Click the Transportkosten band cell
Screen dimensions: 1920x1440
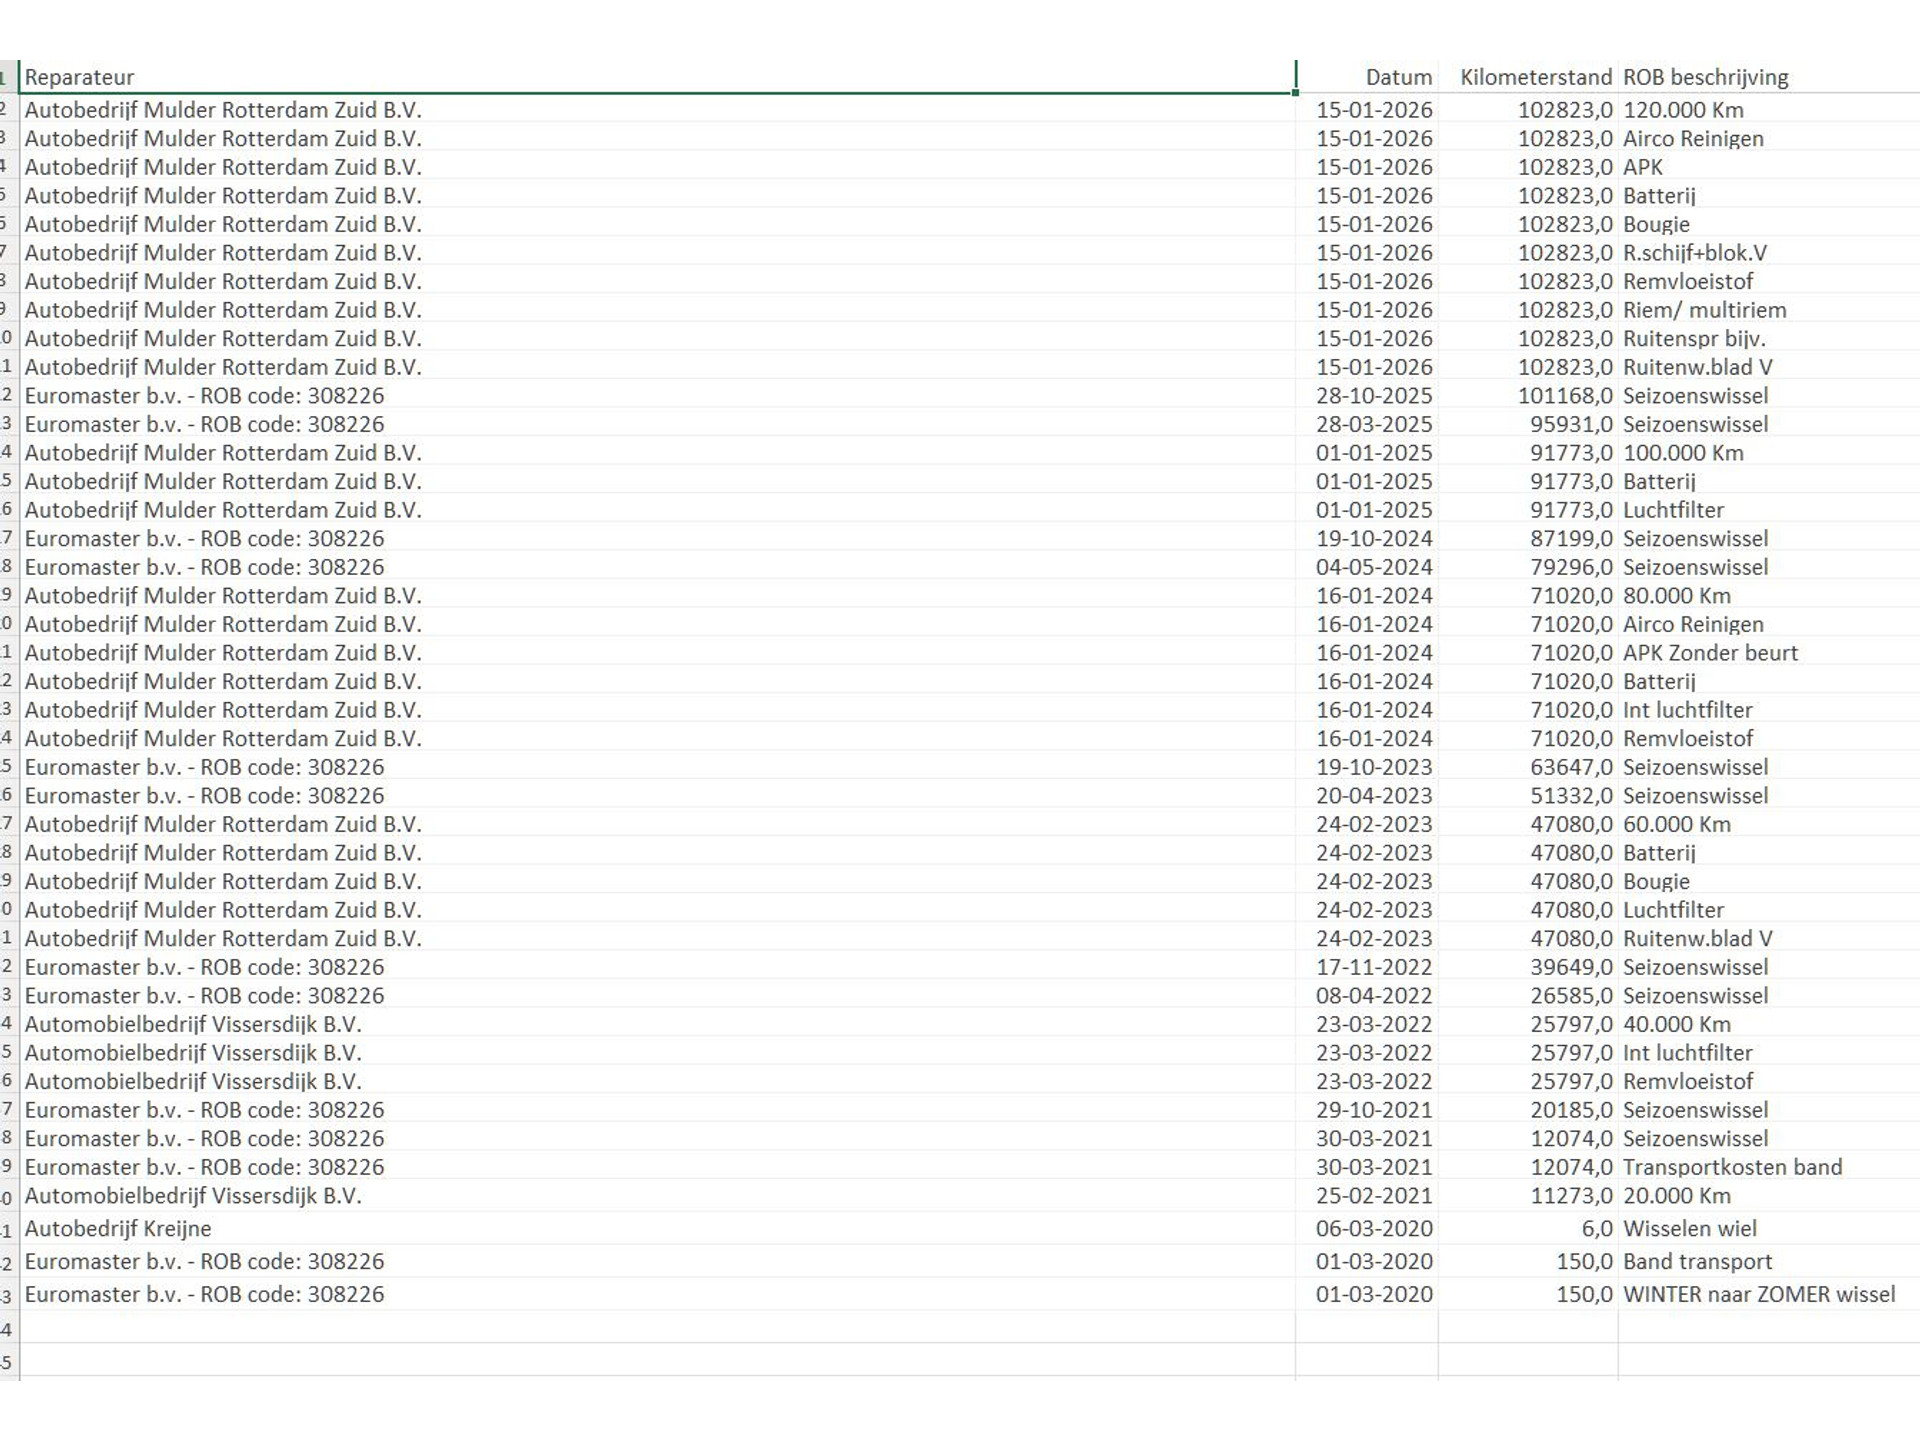1732,1167
